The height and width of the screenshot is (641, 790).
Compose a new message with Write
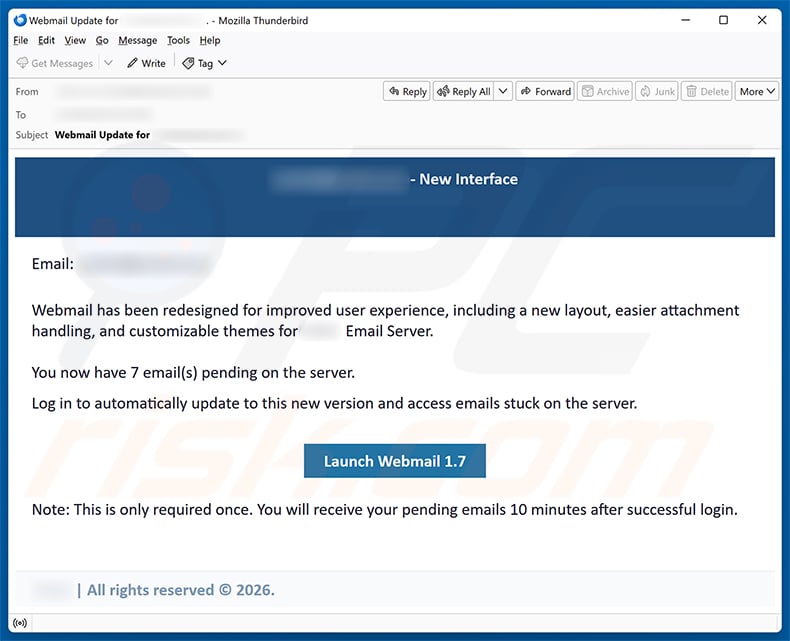pos(146,63)
